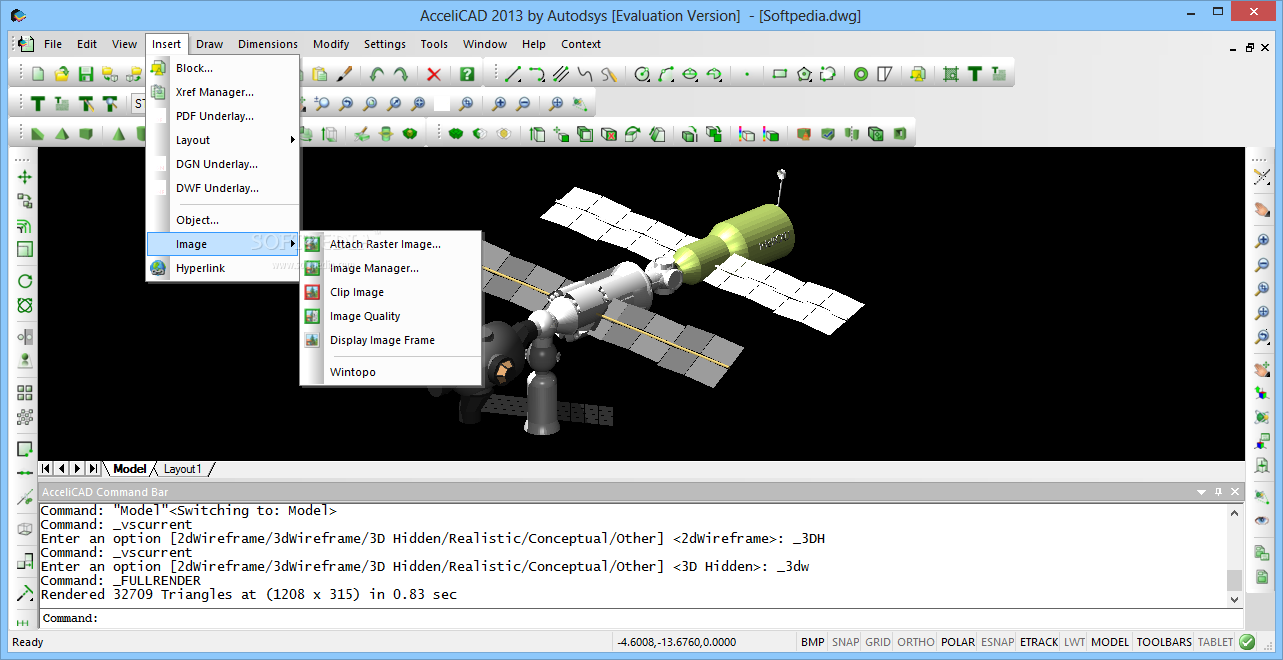Toggle LWT lineweight display
1283x660 pixels.
[1074, 642]
